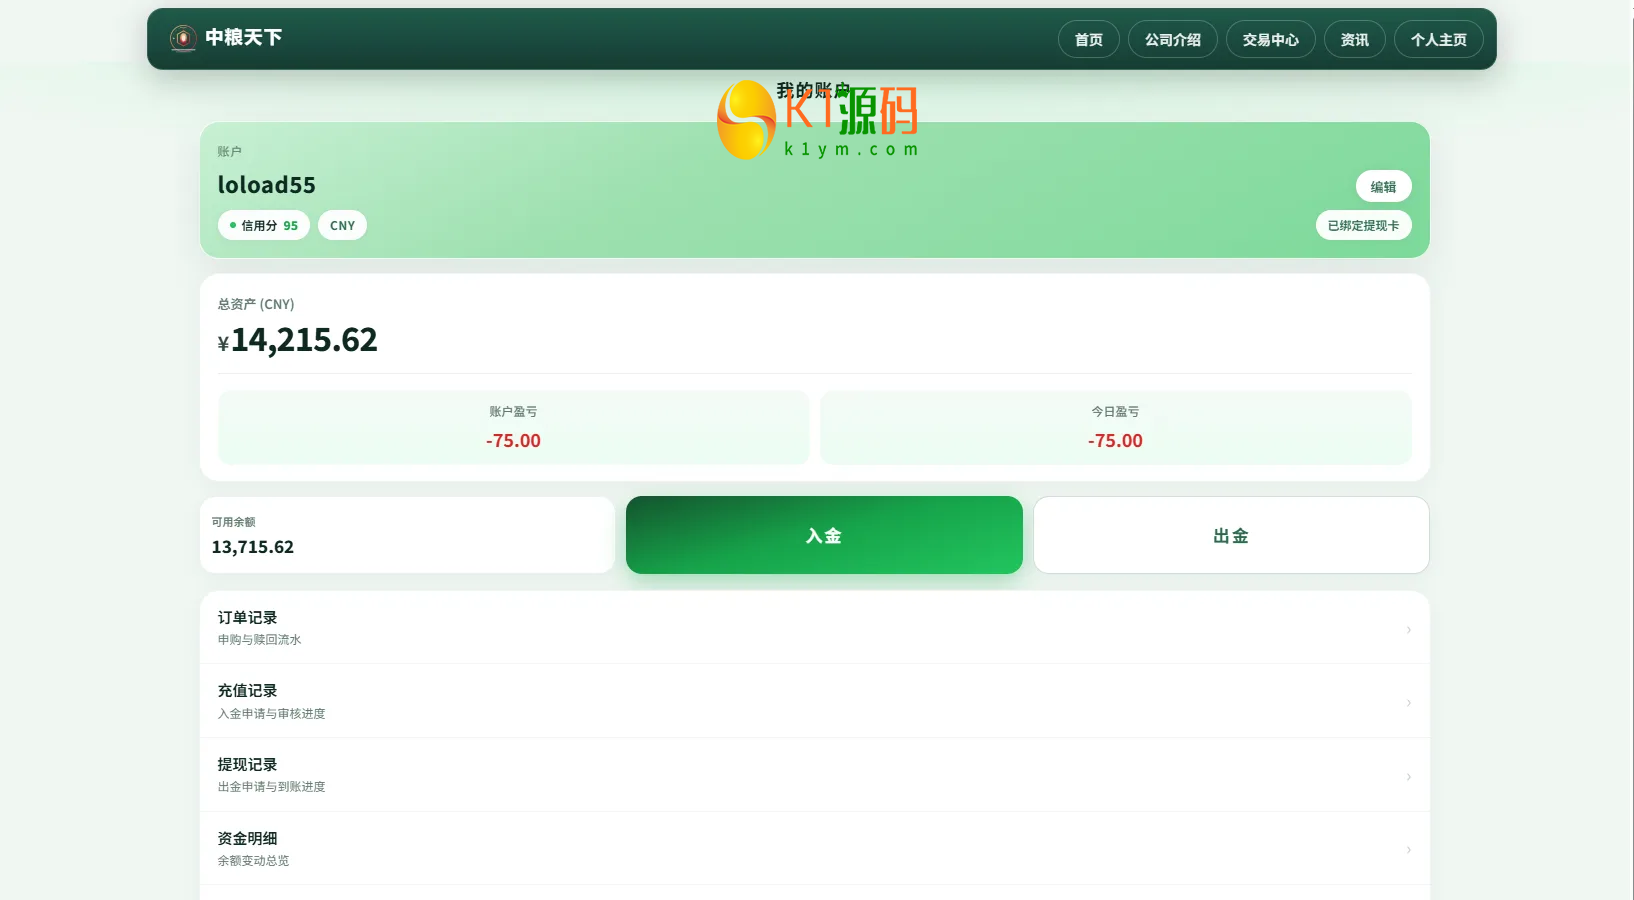The height and width of the screenshot is (900, 1634).
Task: Click the 编辑 button on the account card
Action: pyautogui.click(x=1383, y=187)
